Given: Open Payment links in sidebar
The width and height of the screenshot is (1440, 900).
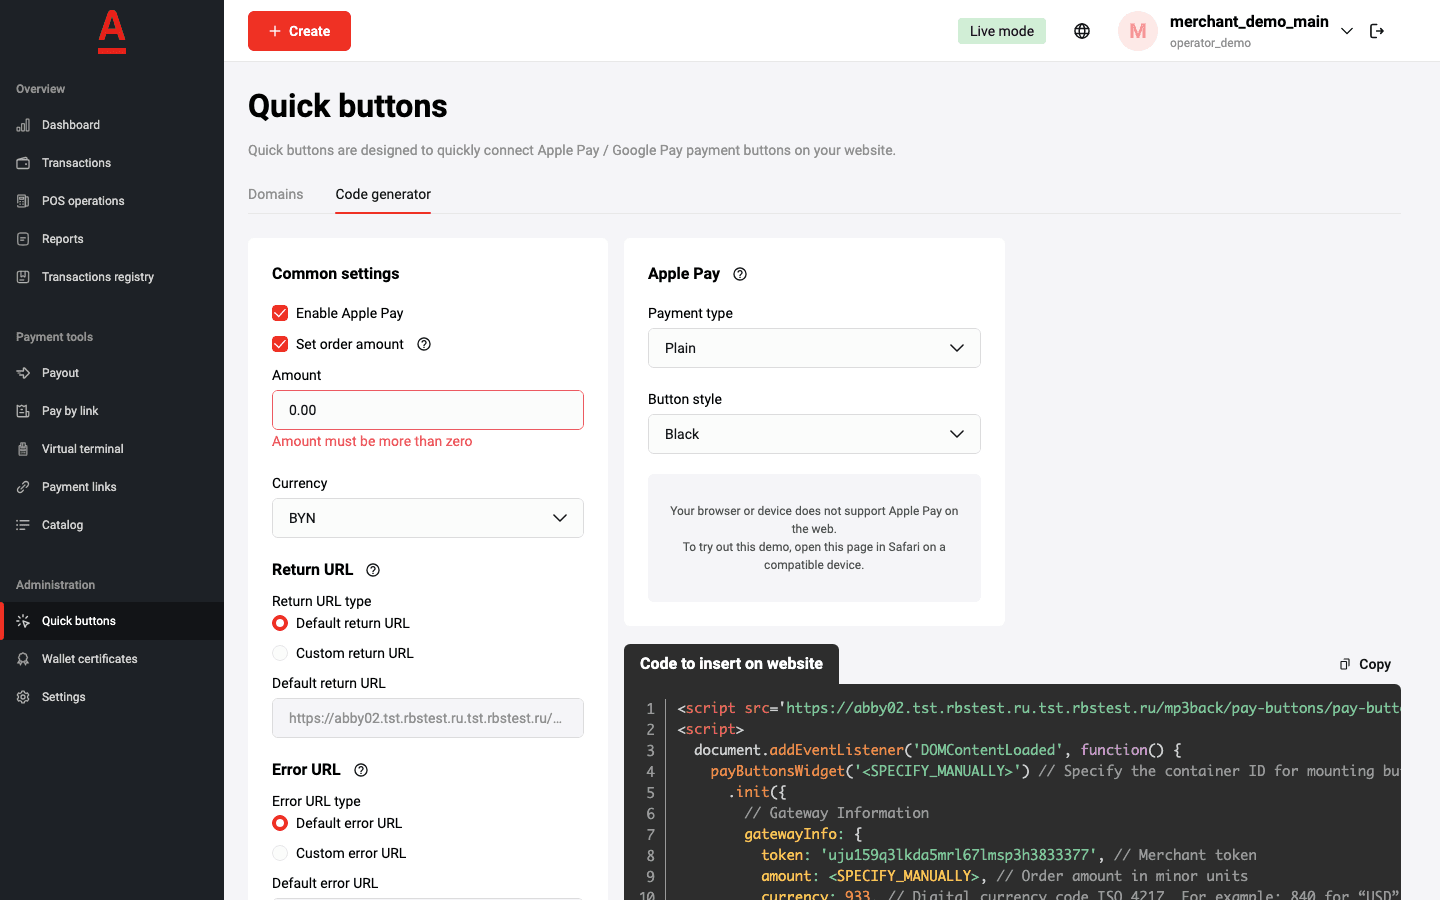Looking at the screenshot, I should [x=112, y=487].
